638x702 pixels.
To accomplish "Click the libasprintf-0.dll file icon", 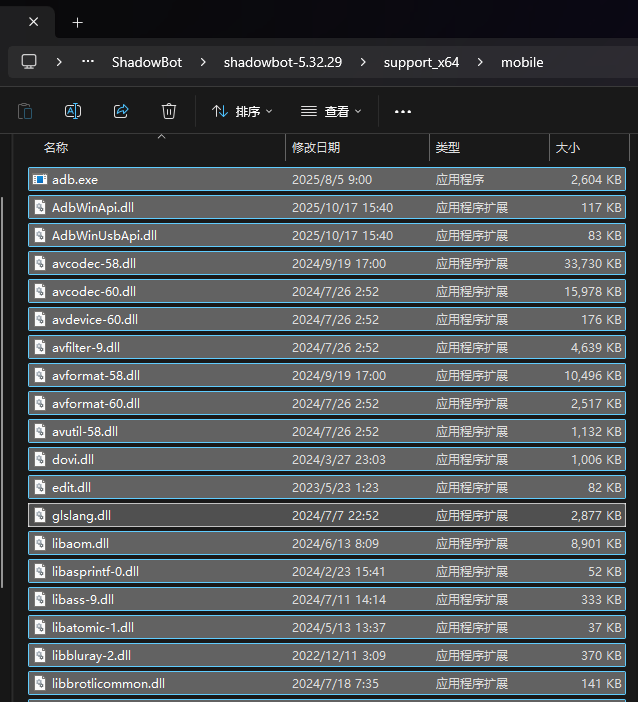I will click(40, 571).
